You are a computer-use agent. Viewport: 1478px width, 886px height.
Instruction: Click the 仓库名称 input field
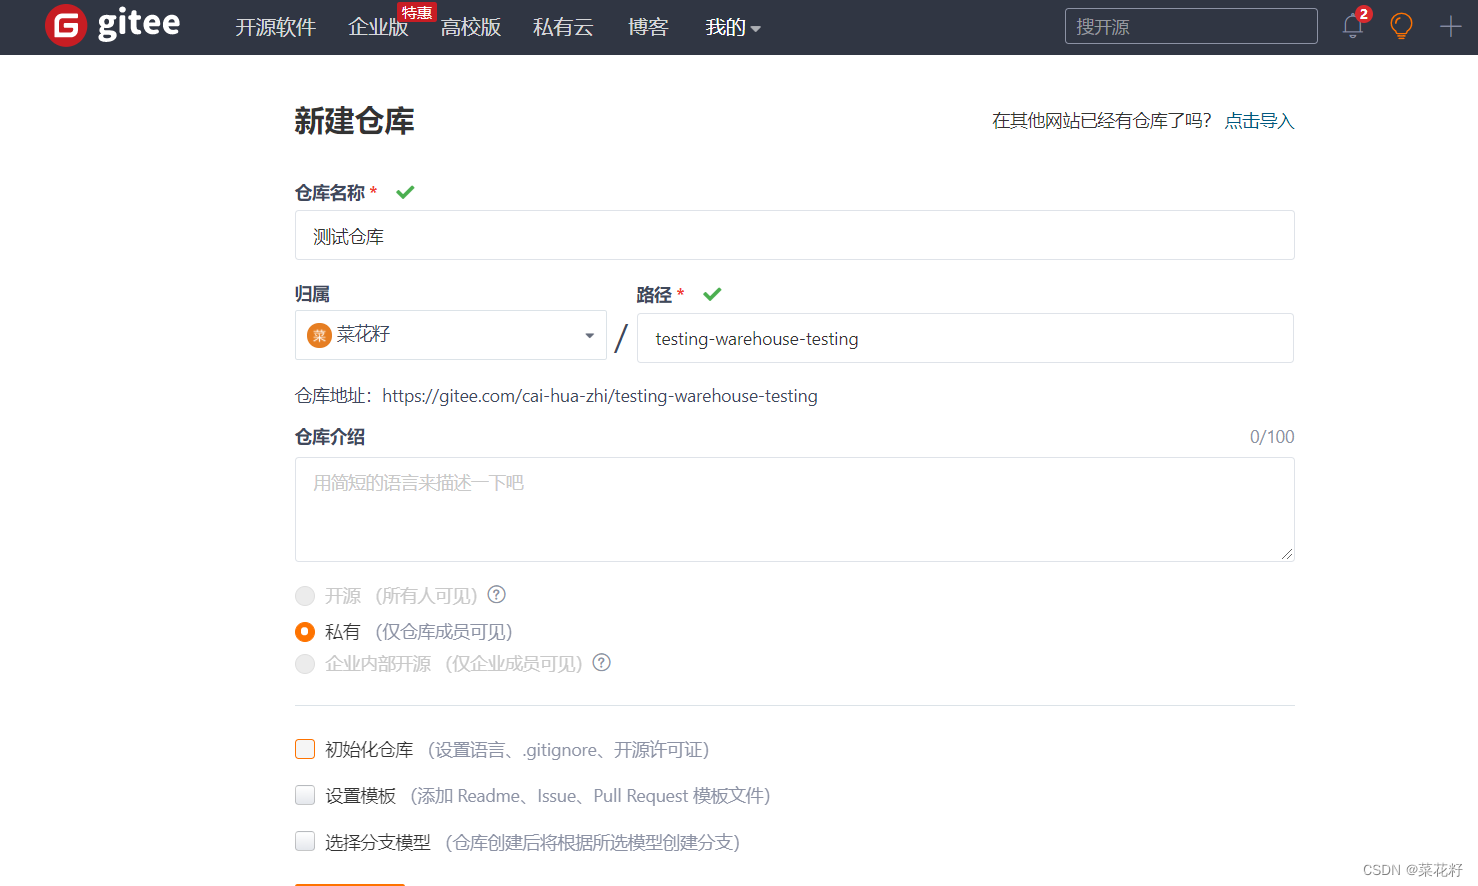795,235
